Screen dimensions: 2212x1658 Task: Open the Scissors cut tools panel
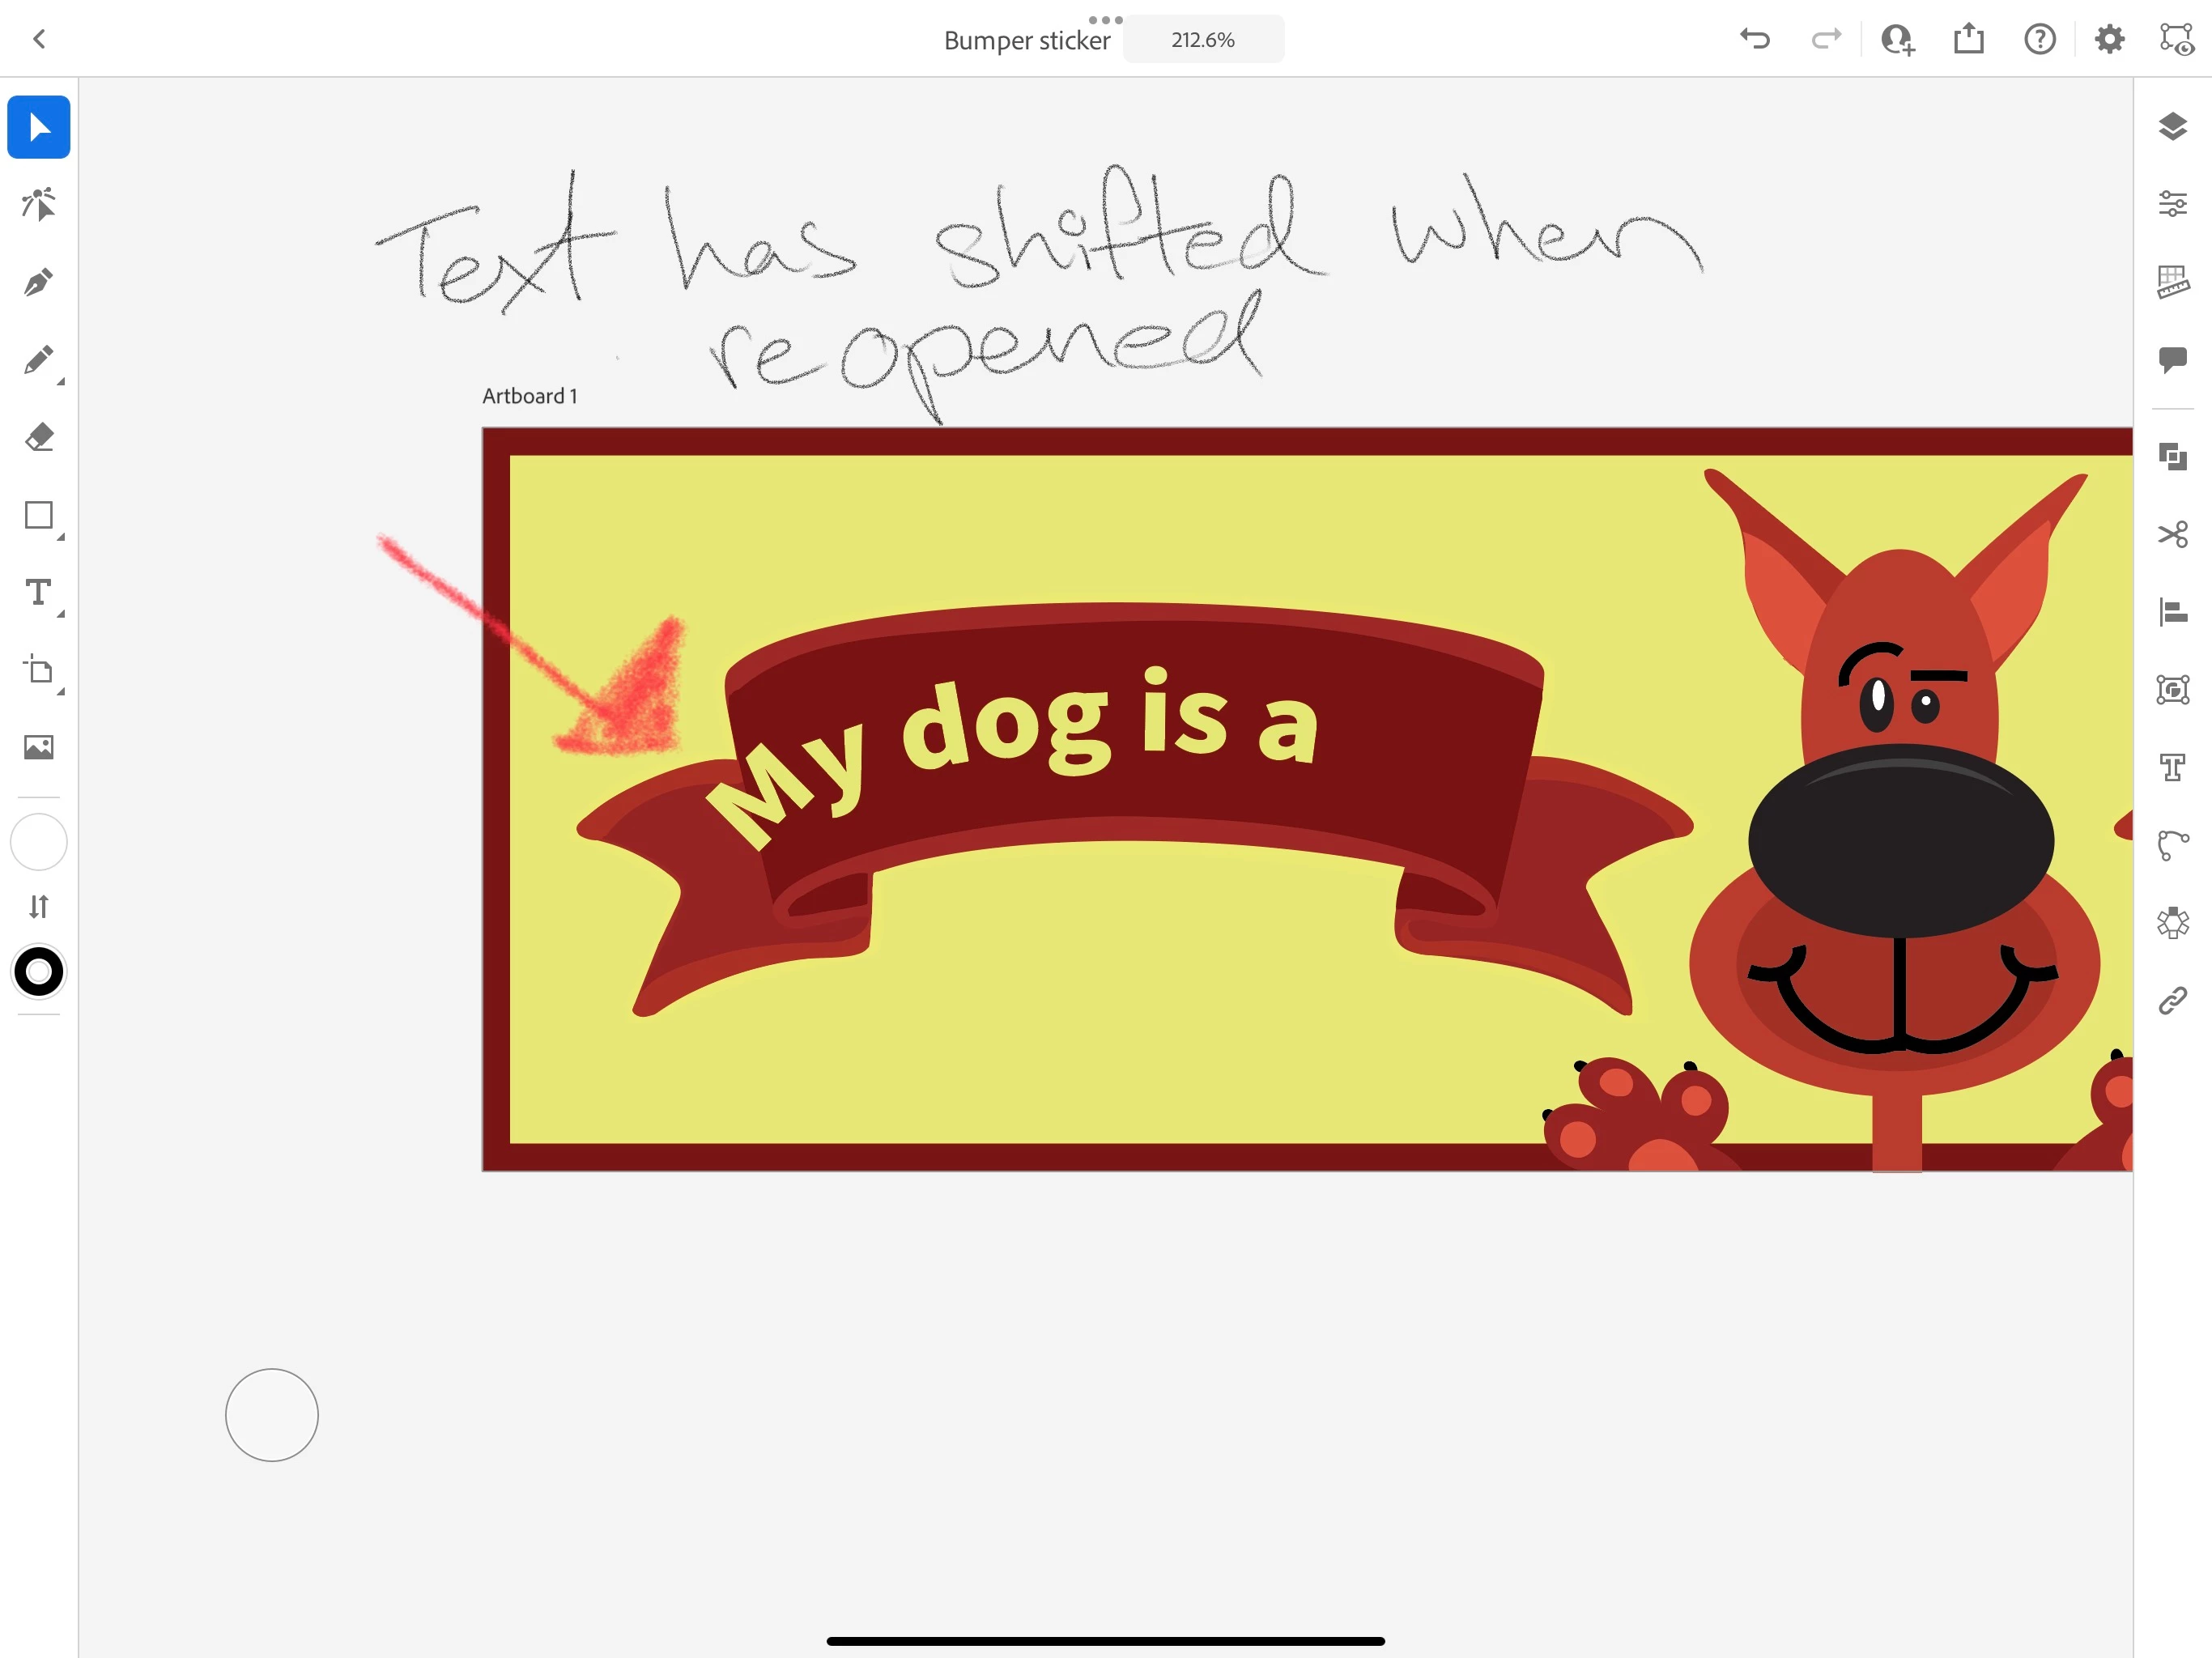[2172, 534]
